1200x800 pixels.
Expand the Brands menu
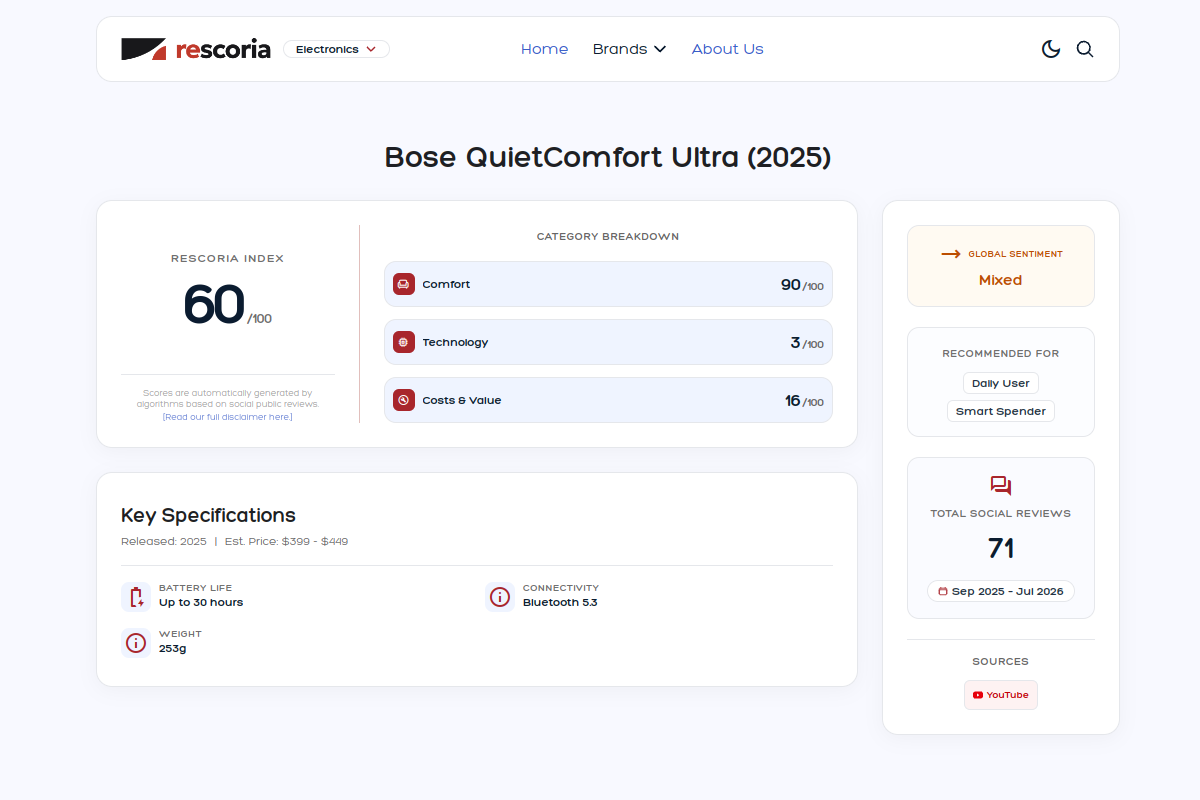629,49
